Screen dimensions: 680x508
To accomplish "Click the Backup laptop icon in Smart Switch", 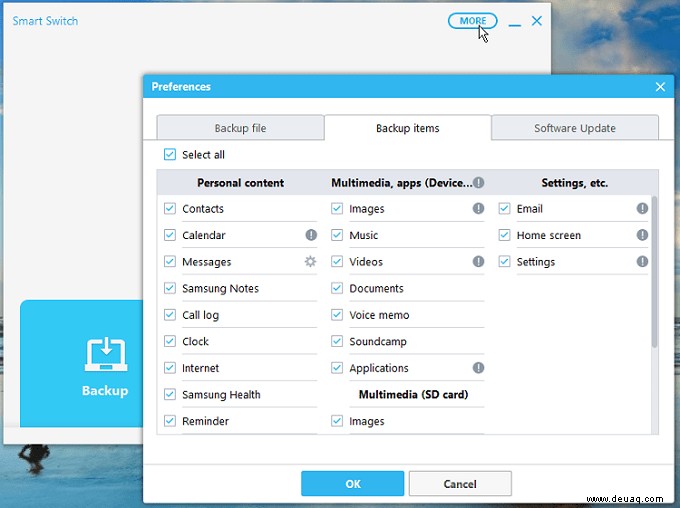I will click(x=106, y=354).
